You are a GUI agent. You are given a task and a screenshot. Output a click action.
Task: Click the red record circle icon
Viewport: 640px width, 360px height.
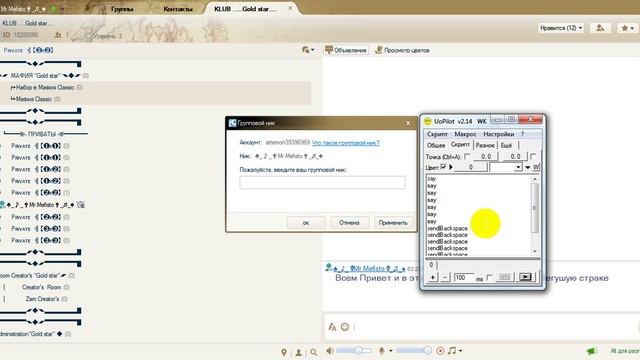tap(440, 351)
